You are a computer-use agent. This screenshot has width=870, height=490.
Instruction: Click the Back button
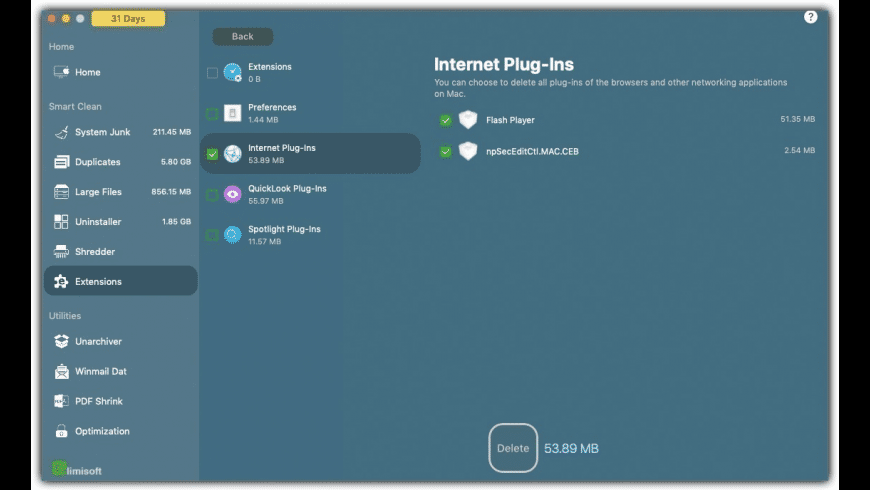242,37
